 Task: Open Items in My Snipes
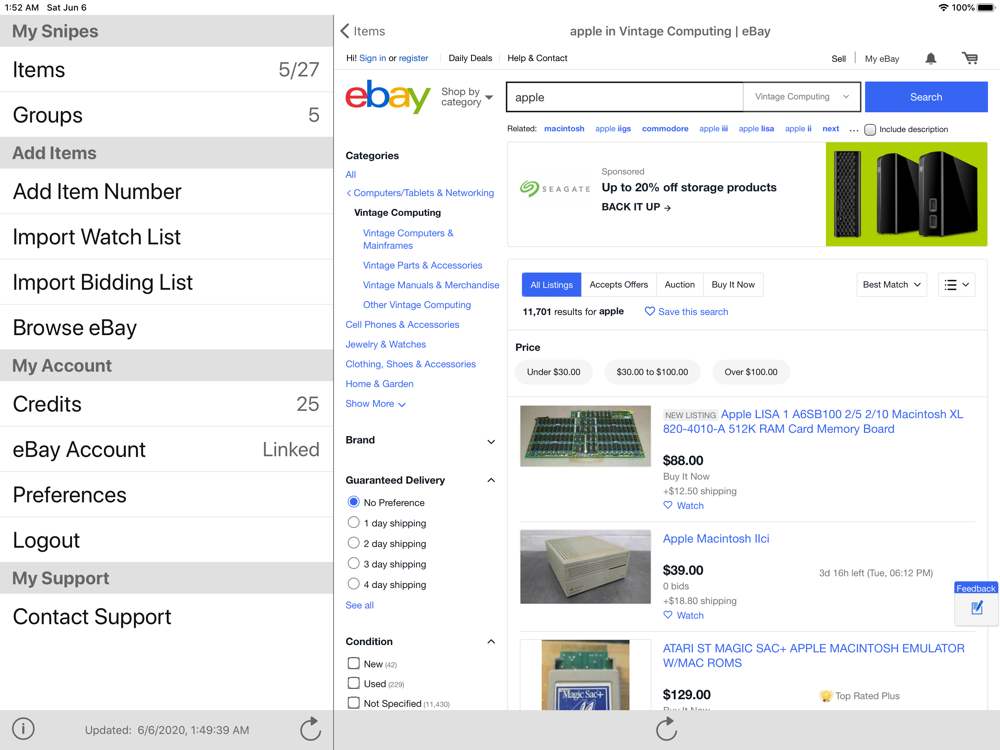166,70
